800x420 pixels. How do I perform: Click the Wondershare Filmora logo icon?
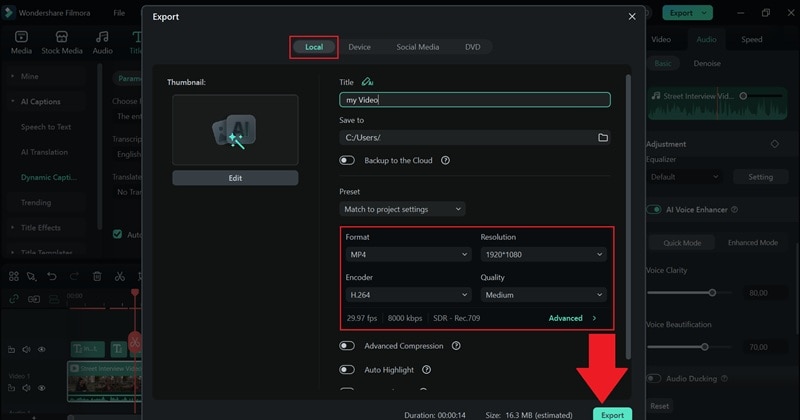coord(8,13)
